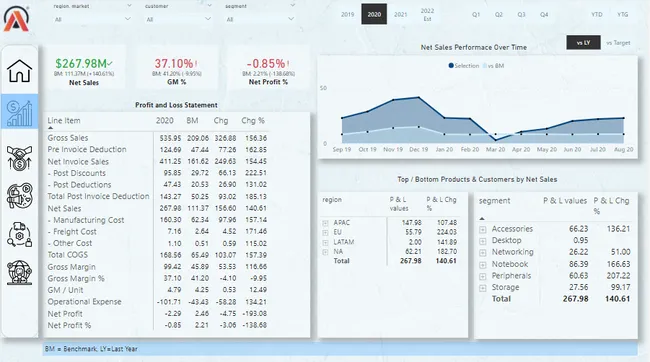Open the executive globe icon page
Screen dimensions: 650x362
click(x=19, y=272)
